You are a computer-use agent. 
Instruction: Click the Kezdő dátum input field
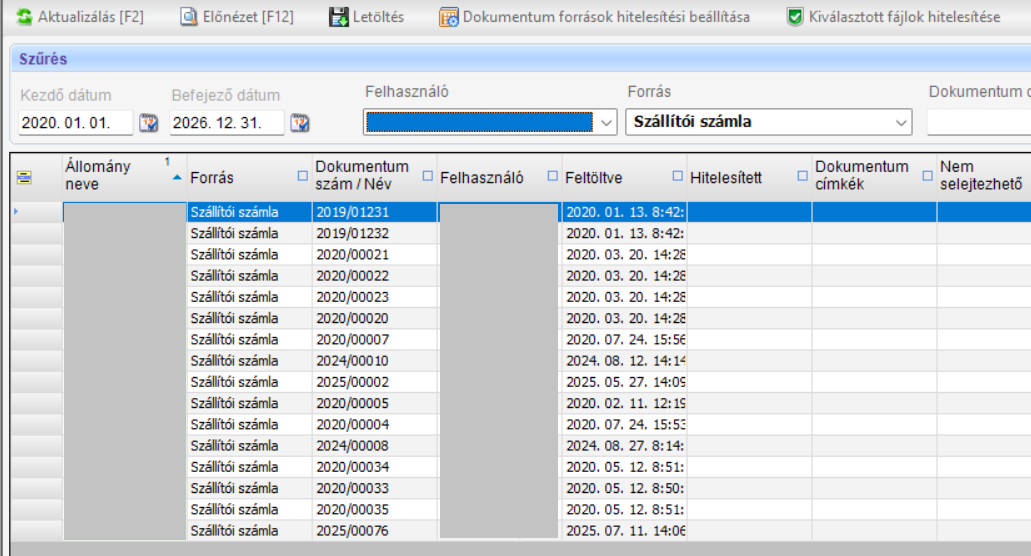pos(75,123)
